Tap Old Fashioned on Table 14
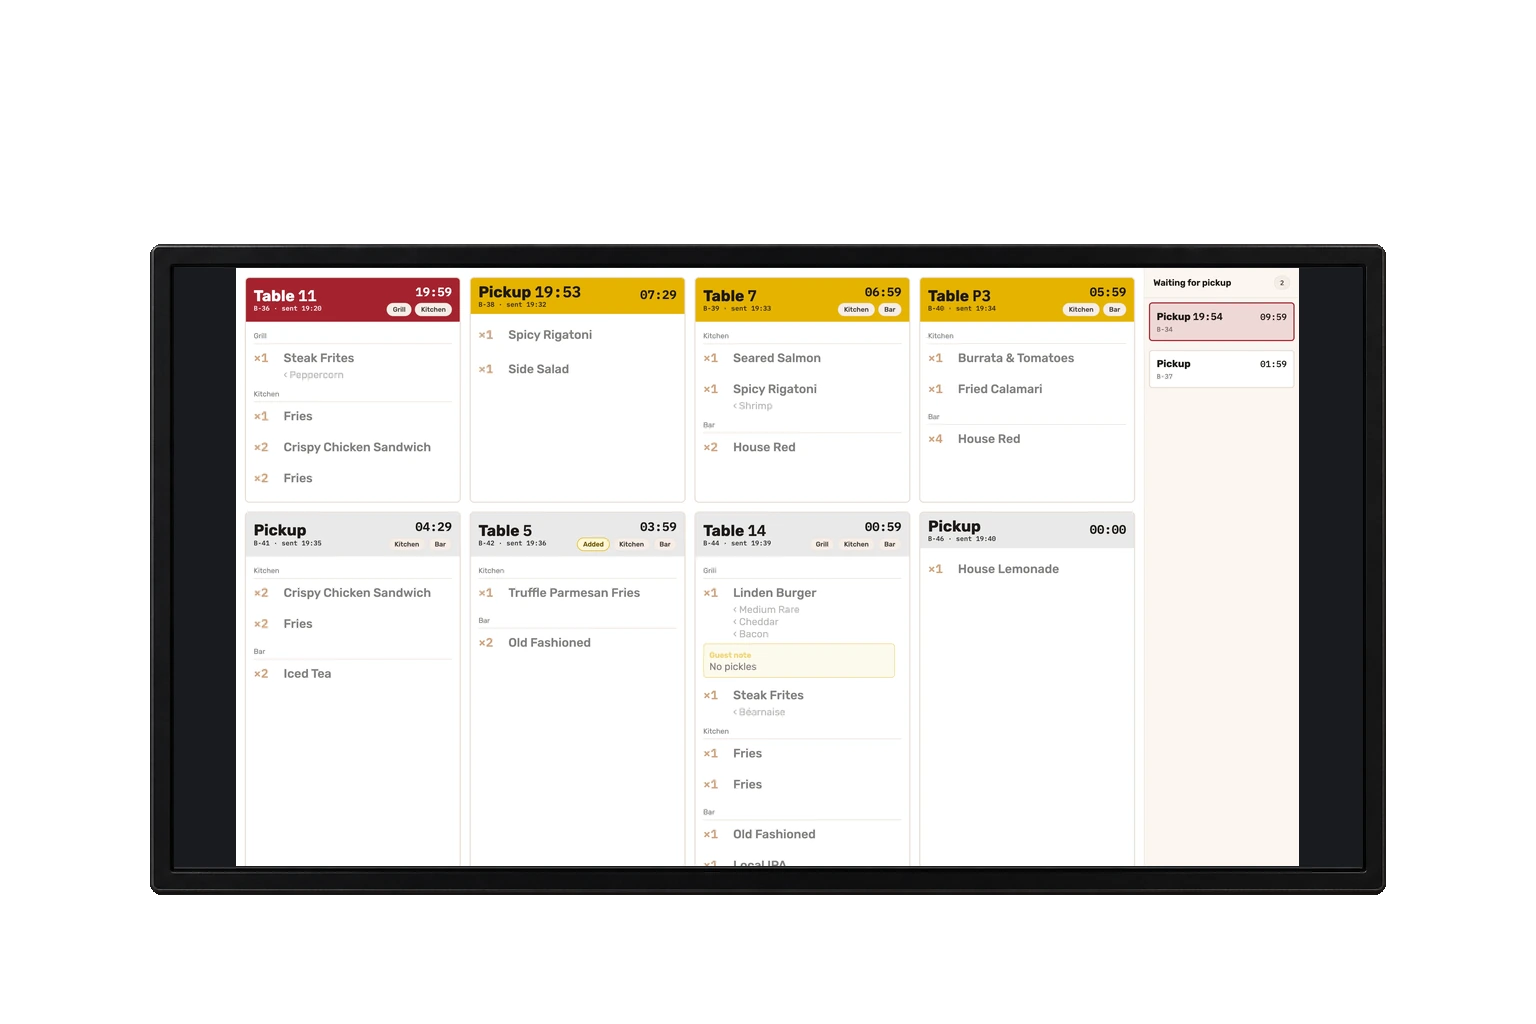 point(774,835)
